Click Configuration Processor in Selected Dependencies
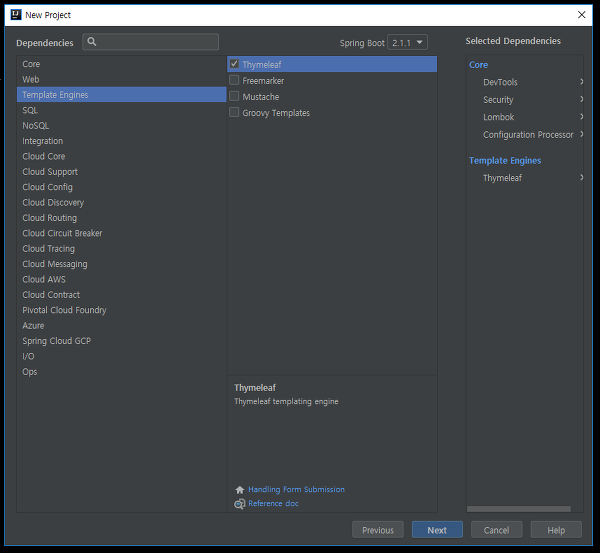 (528, 135)
